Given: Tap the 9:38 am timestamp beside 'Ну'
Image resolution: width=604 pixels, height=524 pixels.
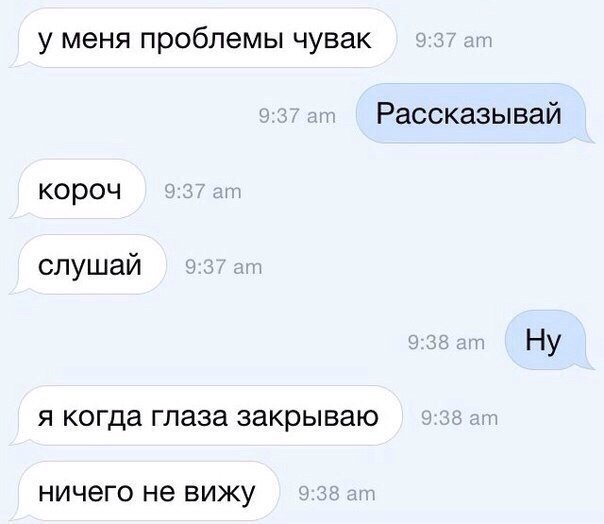Looking at the screenshot, I should tap(446, 343).
